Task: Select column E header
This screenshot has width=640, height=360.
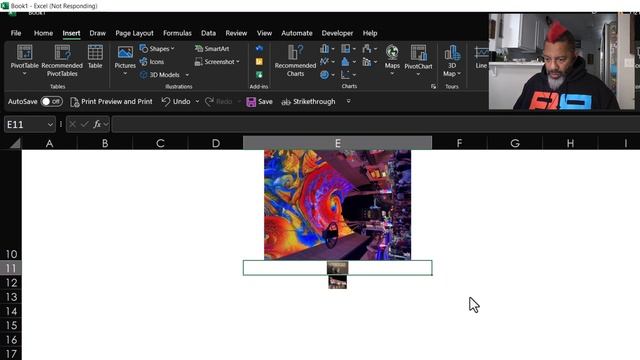Action: pyautogui.click(x=338, y=143)
